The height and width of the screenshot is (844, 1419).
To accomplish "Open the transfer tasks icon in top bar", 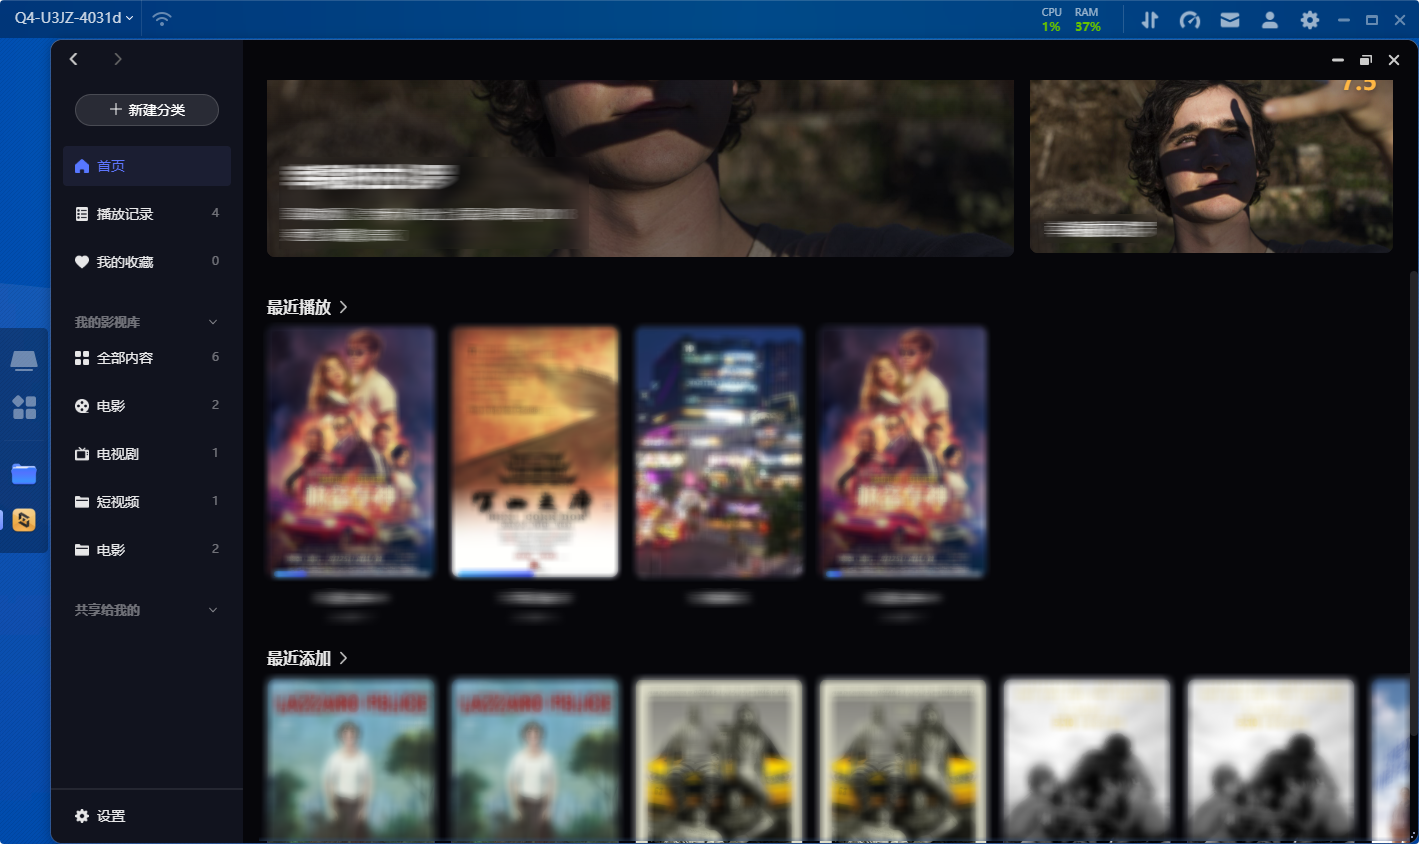I will pyautogui.click(x=1150, y=20).
